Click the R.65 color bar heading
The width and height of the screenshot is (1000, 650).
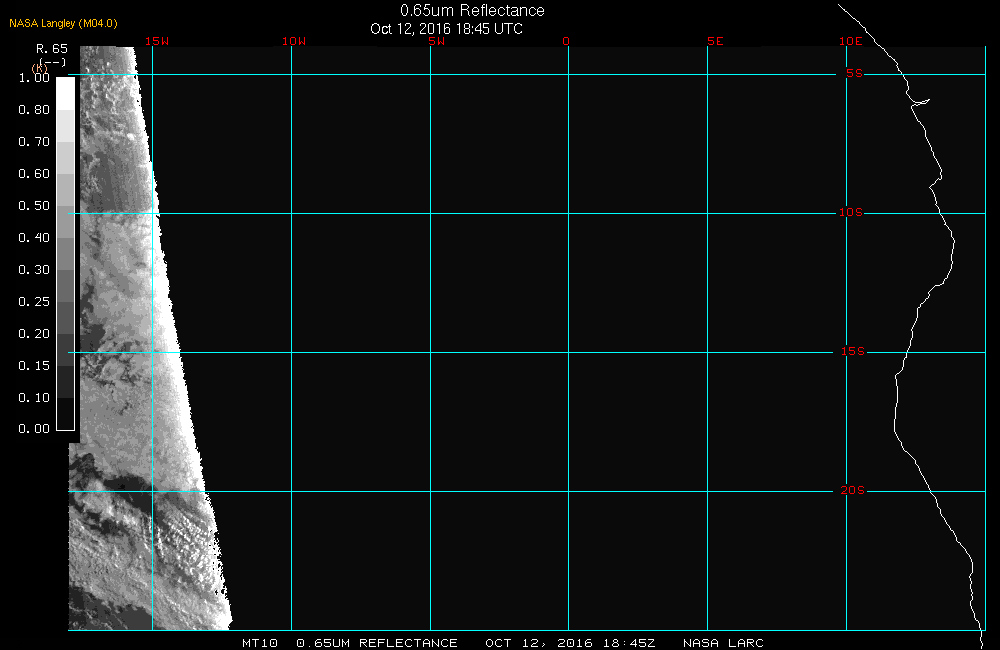(x=51, y=48)
